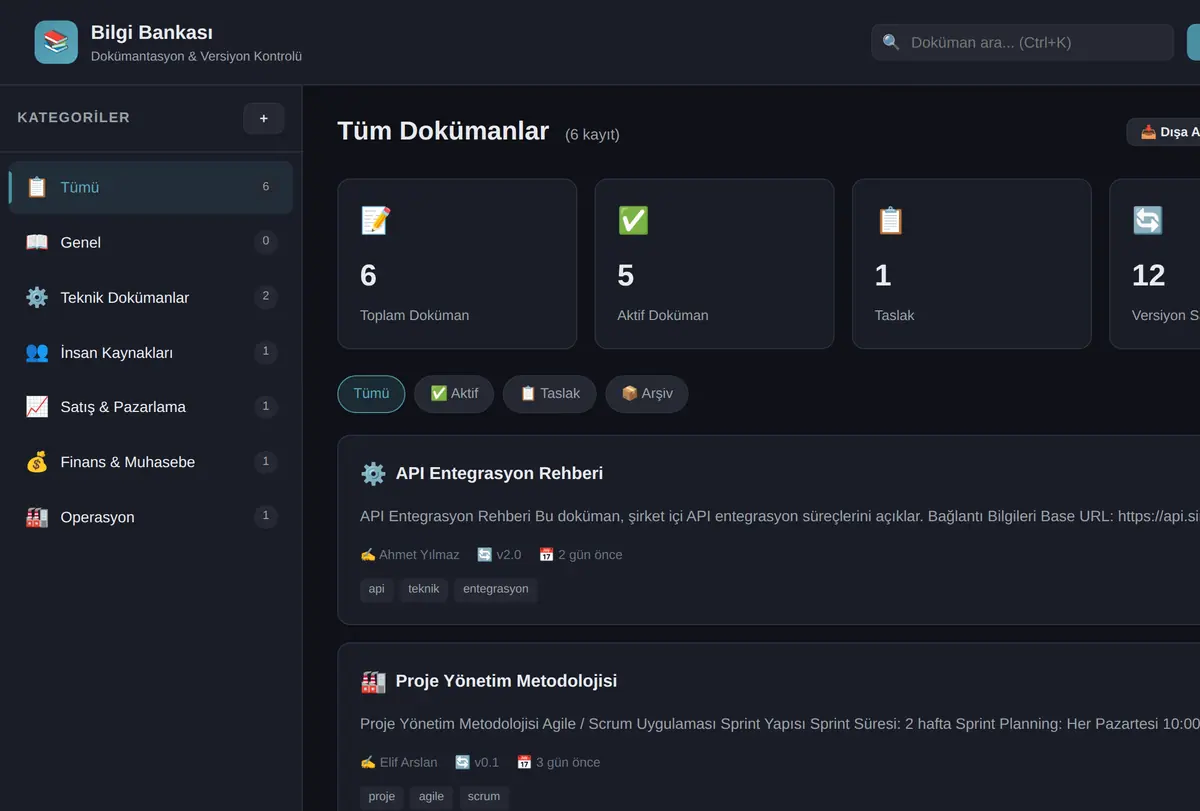Click the memo icon on Toplam Doküman card
Image resolution: width=1200 pixels, height=811 pixels.
pyautogui.click(x=376, y=220)
